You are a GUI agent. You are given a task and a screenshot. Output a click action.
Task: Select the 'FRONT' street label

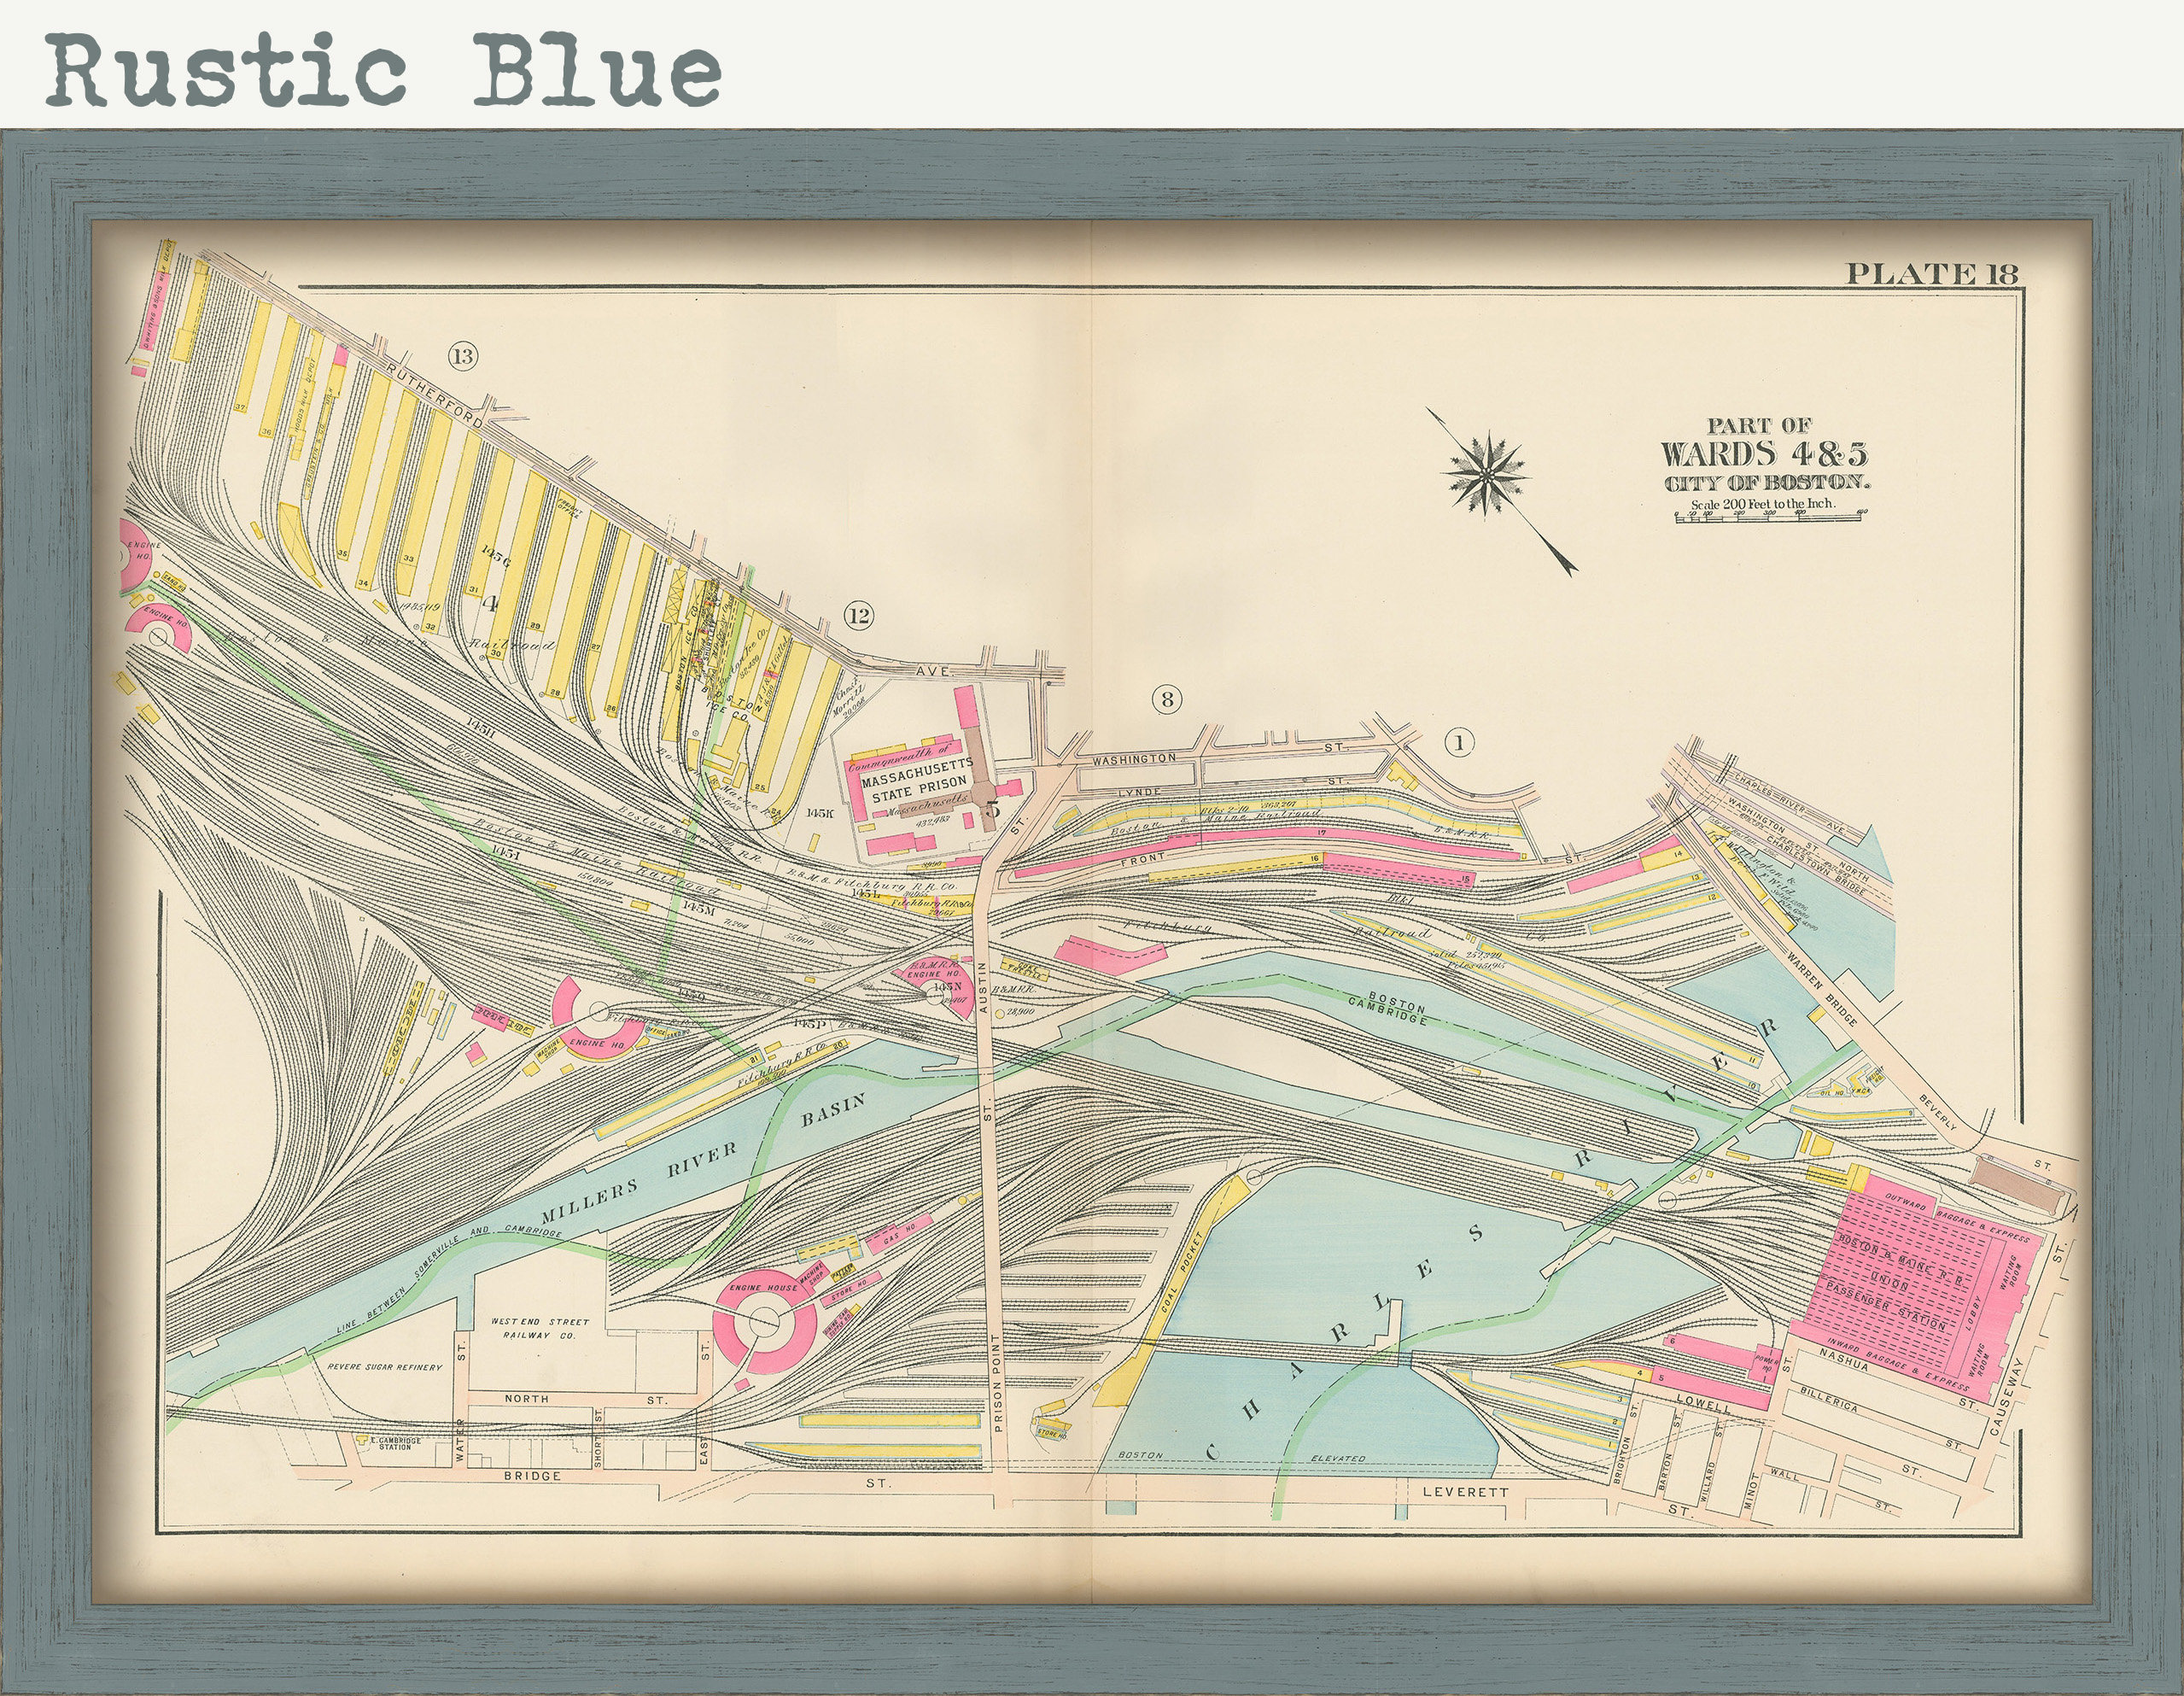(x=1143, y=858)
